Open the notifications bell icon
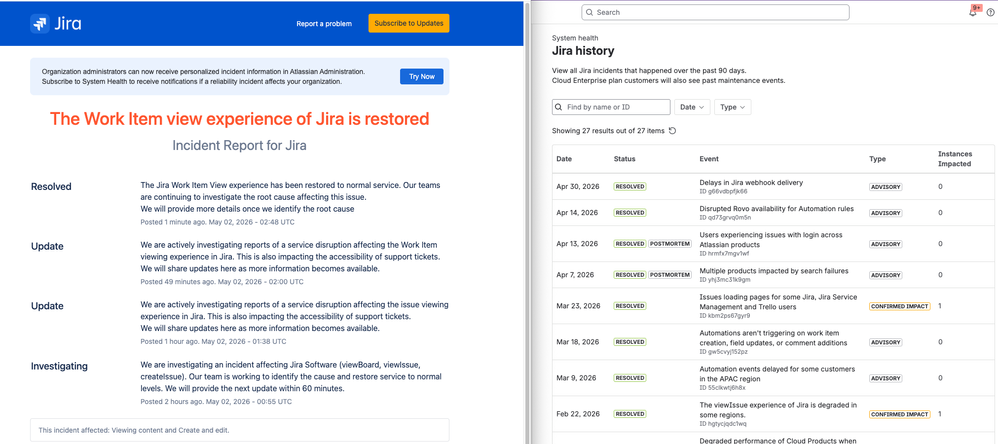The image size is (998, 444). [x=973, y=12]
